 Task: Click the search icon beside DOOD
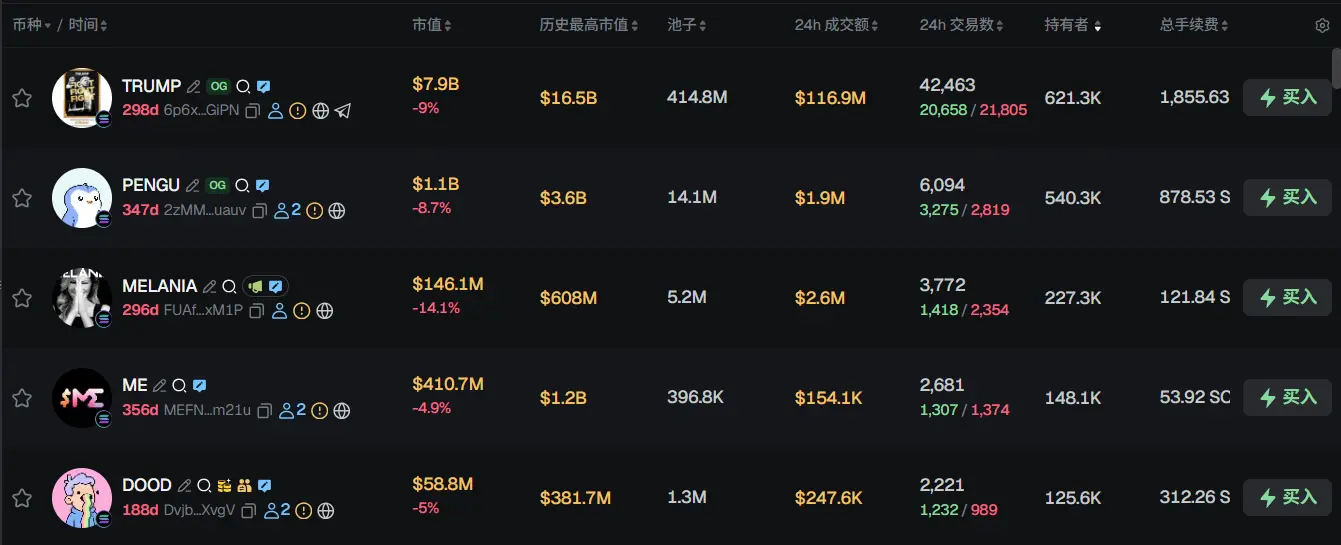pyautogui.click(x=204, y=486)
